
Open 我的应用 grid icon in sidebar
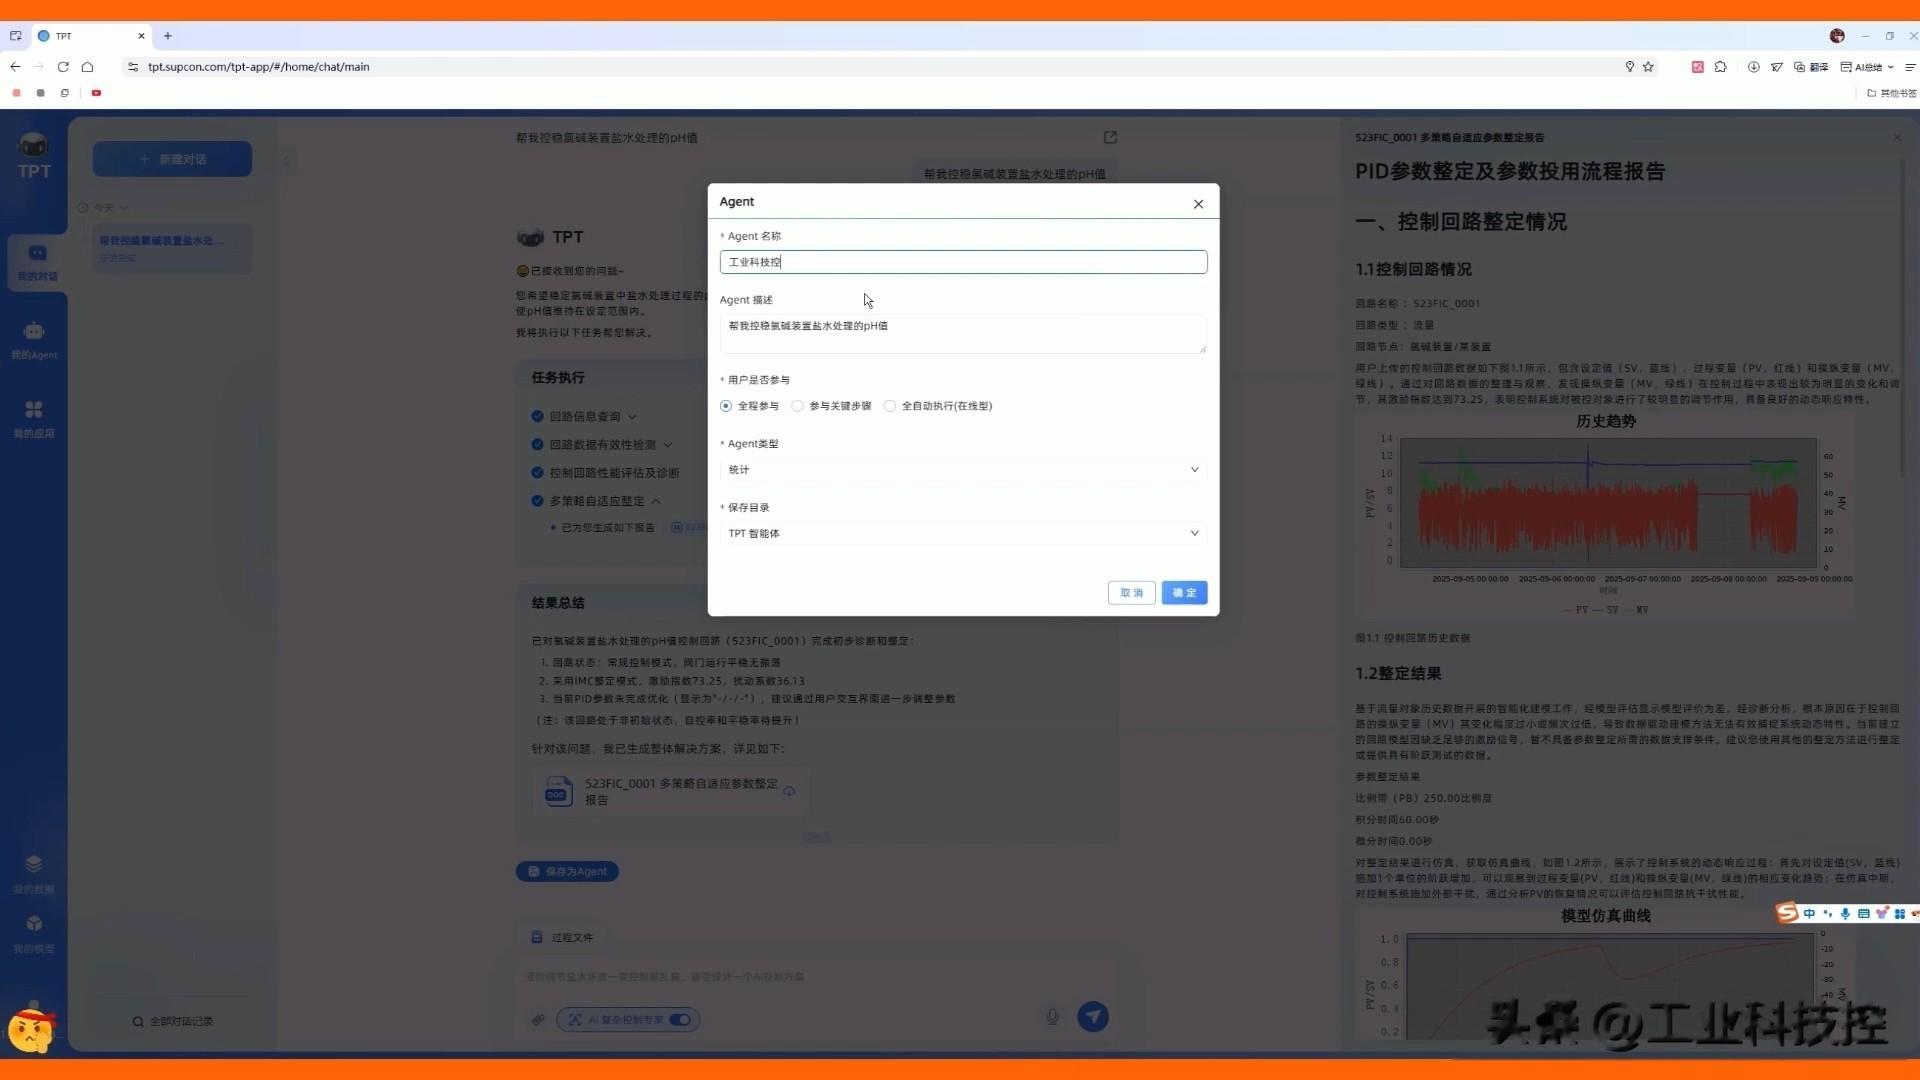[x=34, y=418]
